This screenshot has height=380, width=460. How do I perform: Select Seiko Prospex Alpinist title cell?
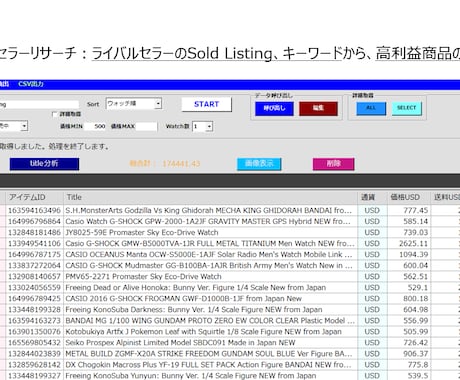point(210,342)
